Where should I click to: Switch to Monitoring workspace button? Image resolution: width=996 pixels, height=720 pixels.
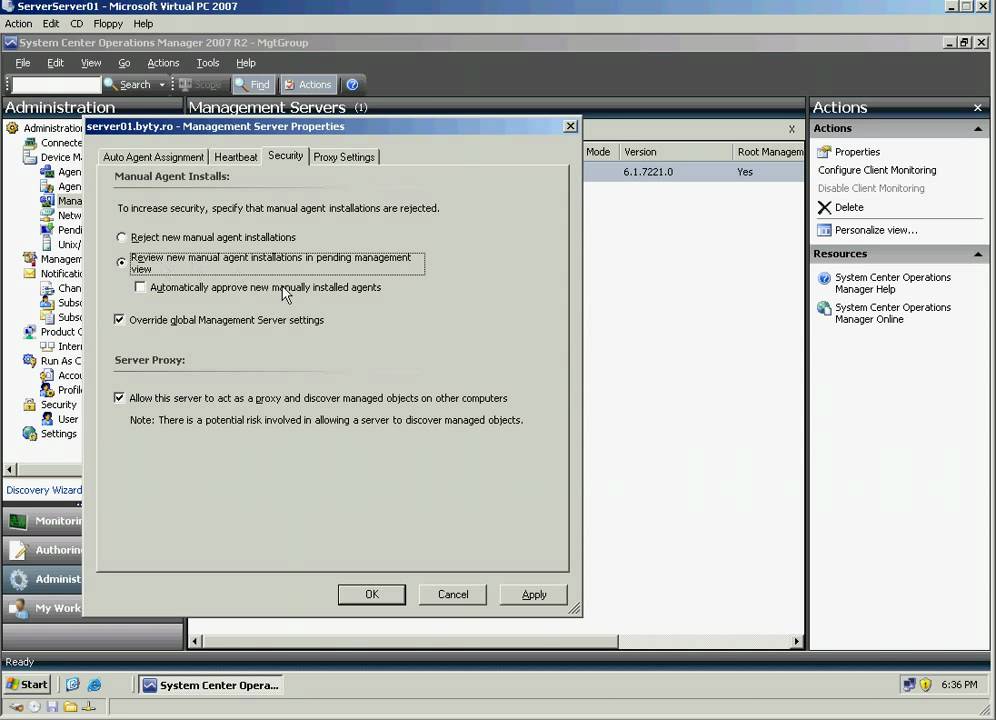[43, 520]
